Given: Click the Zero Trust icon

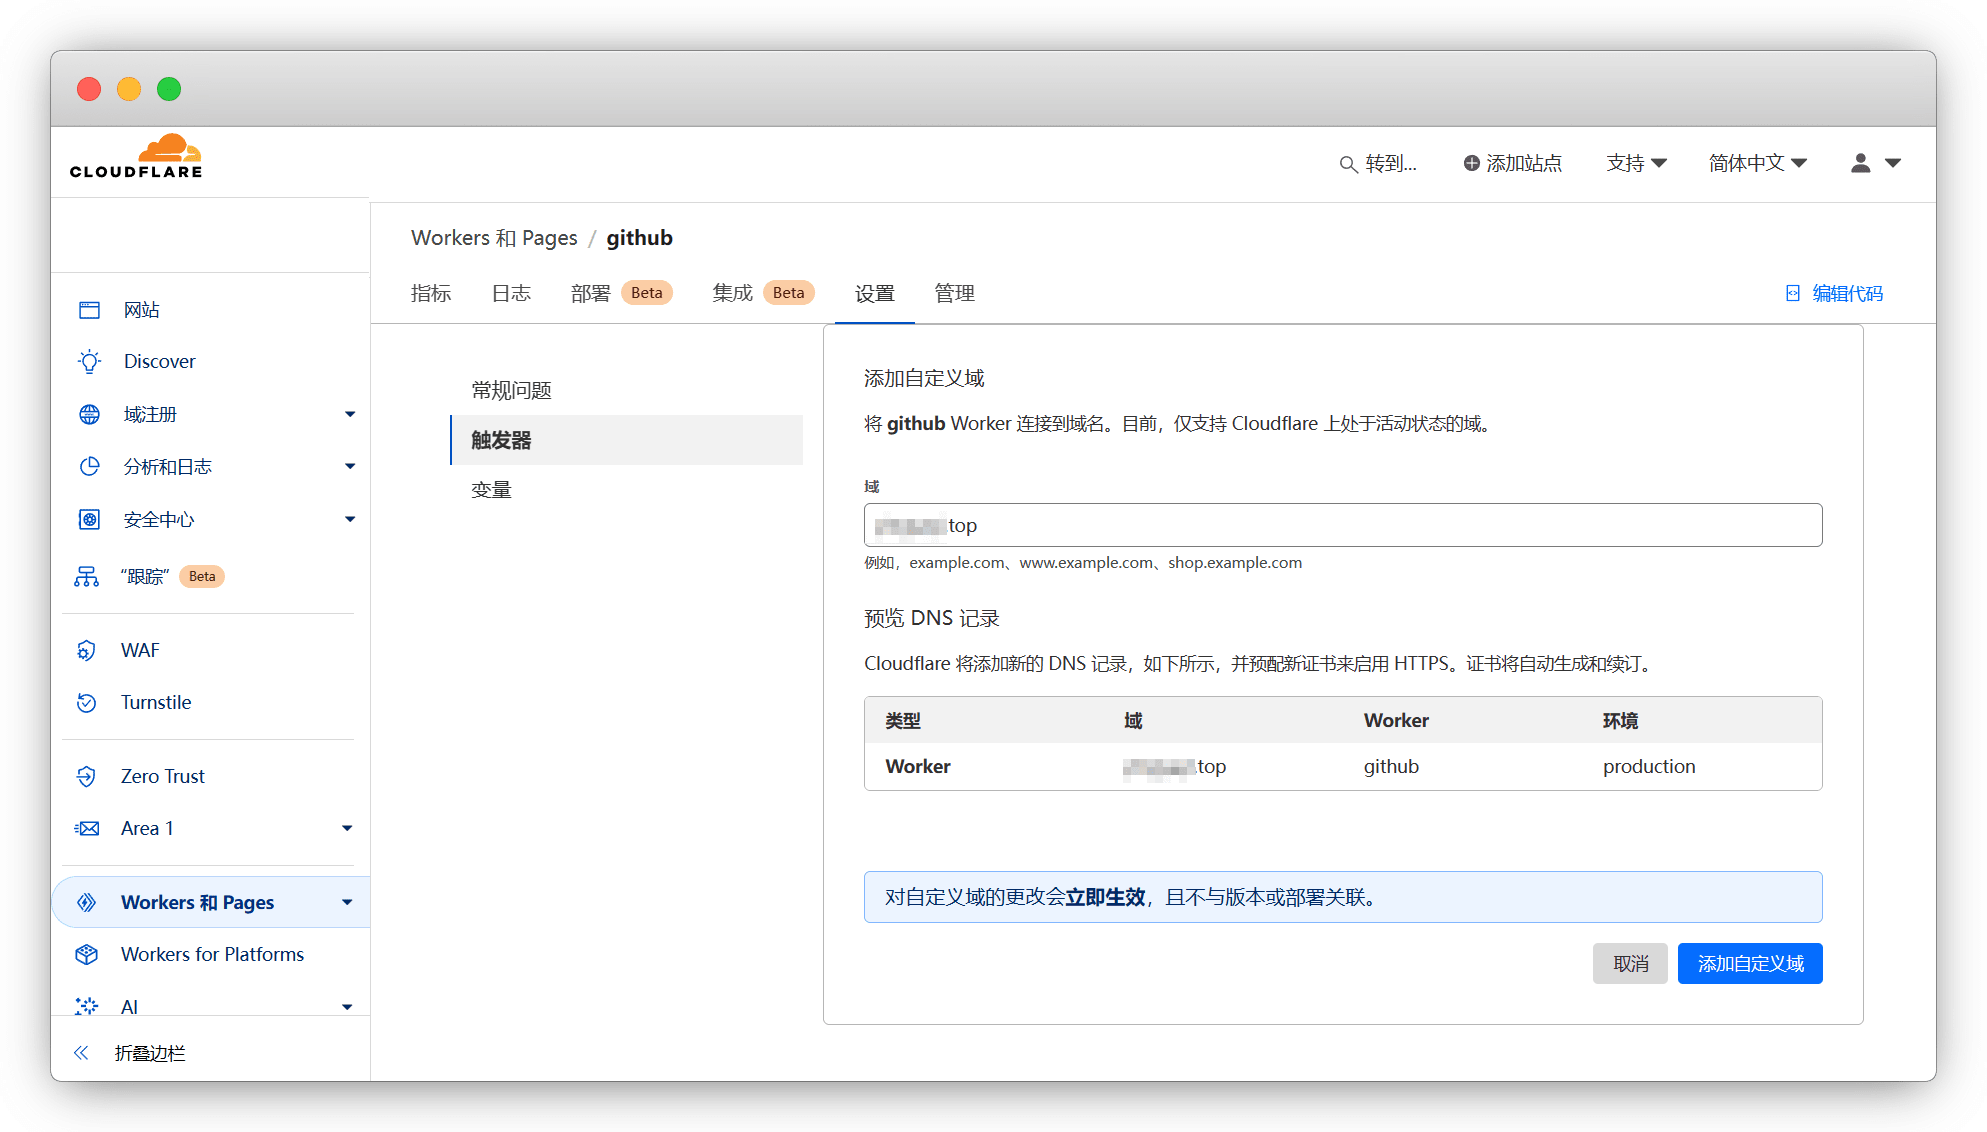Looking at the screenshot, I should tap(87, 777).
